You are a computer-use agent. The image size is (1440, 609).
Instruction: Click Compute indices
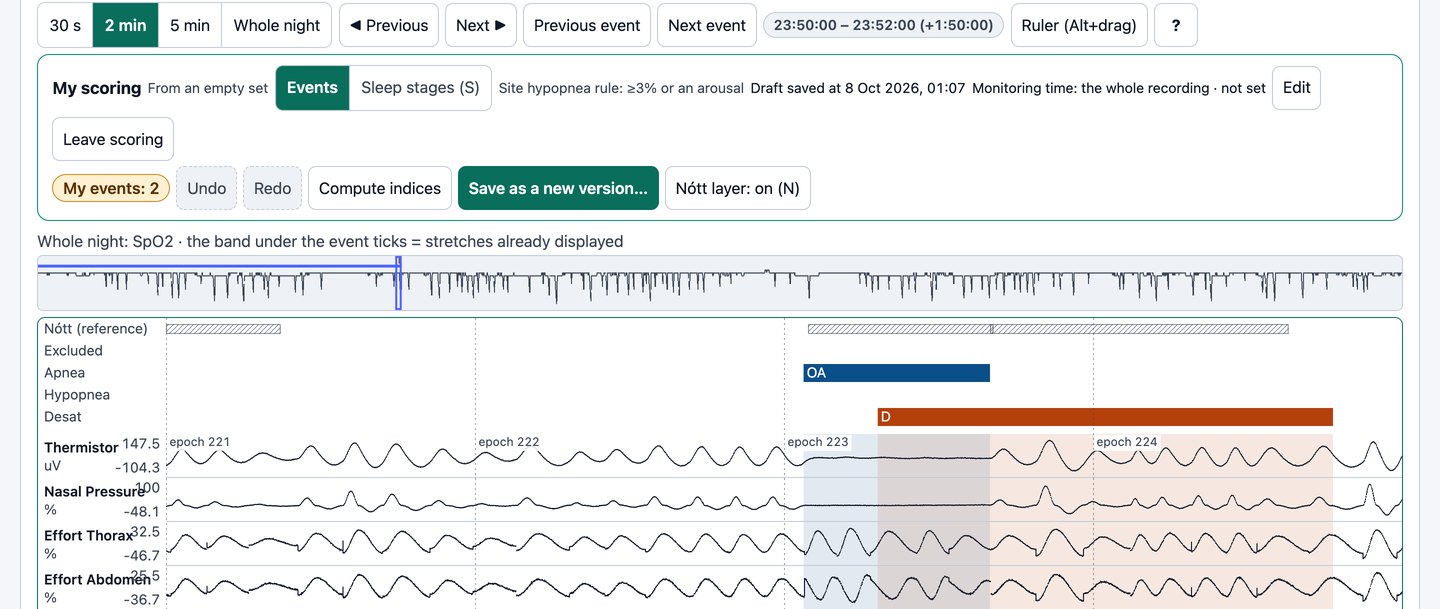tap(380, 188)
